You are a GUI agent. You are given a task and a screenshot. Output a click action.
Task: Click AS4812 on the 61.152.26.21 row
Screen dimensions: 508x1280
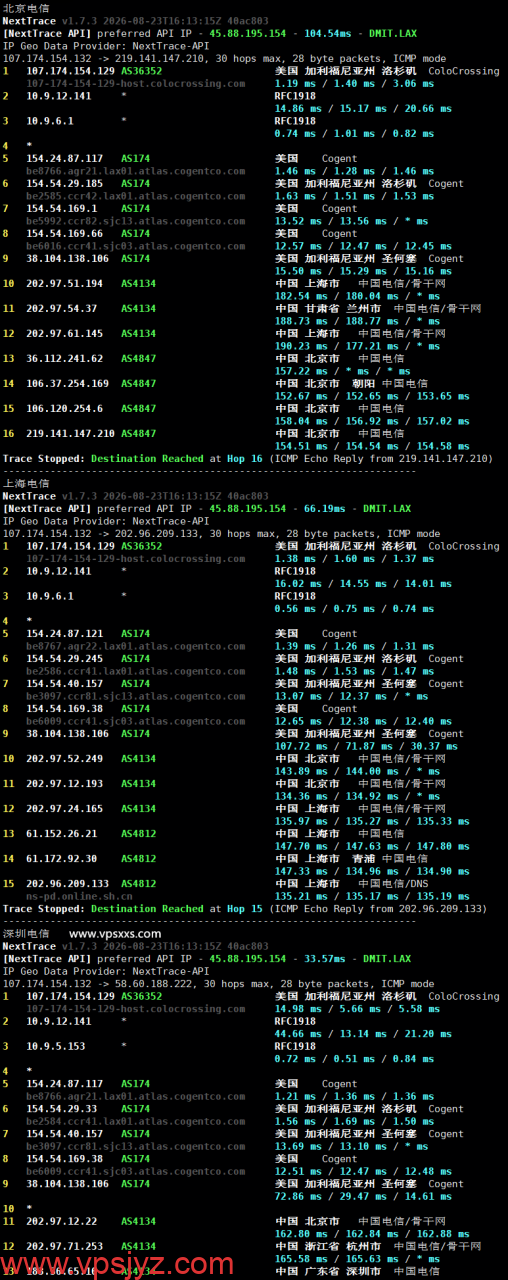point(138,833)
